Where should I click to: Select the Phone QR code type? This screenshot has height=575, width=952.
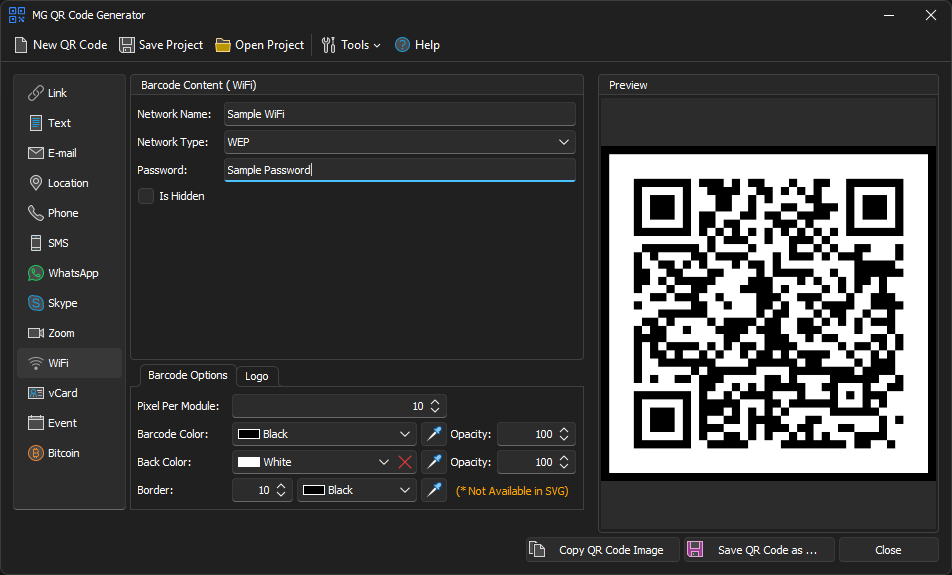69,213
